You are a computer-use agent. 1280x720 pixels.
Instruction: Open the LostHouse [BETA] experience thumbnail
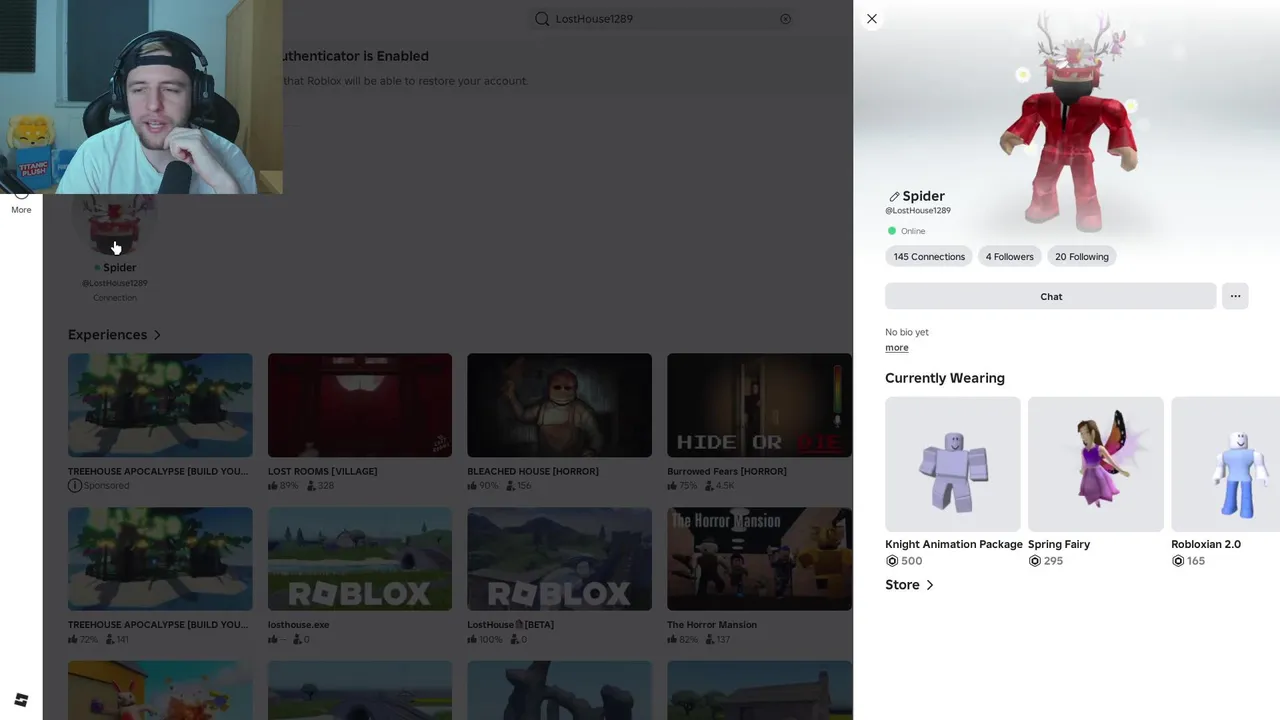point(559,559)
